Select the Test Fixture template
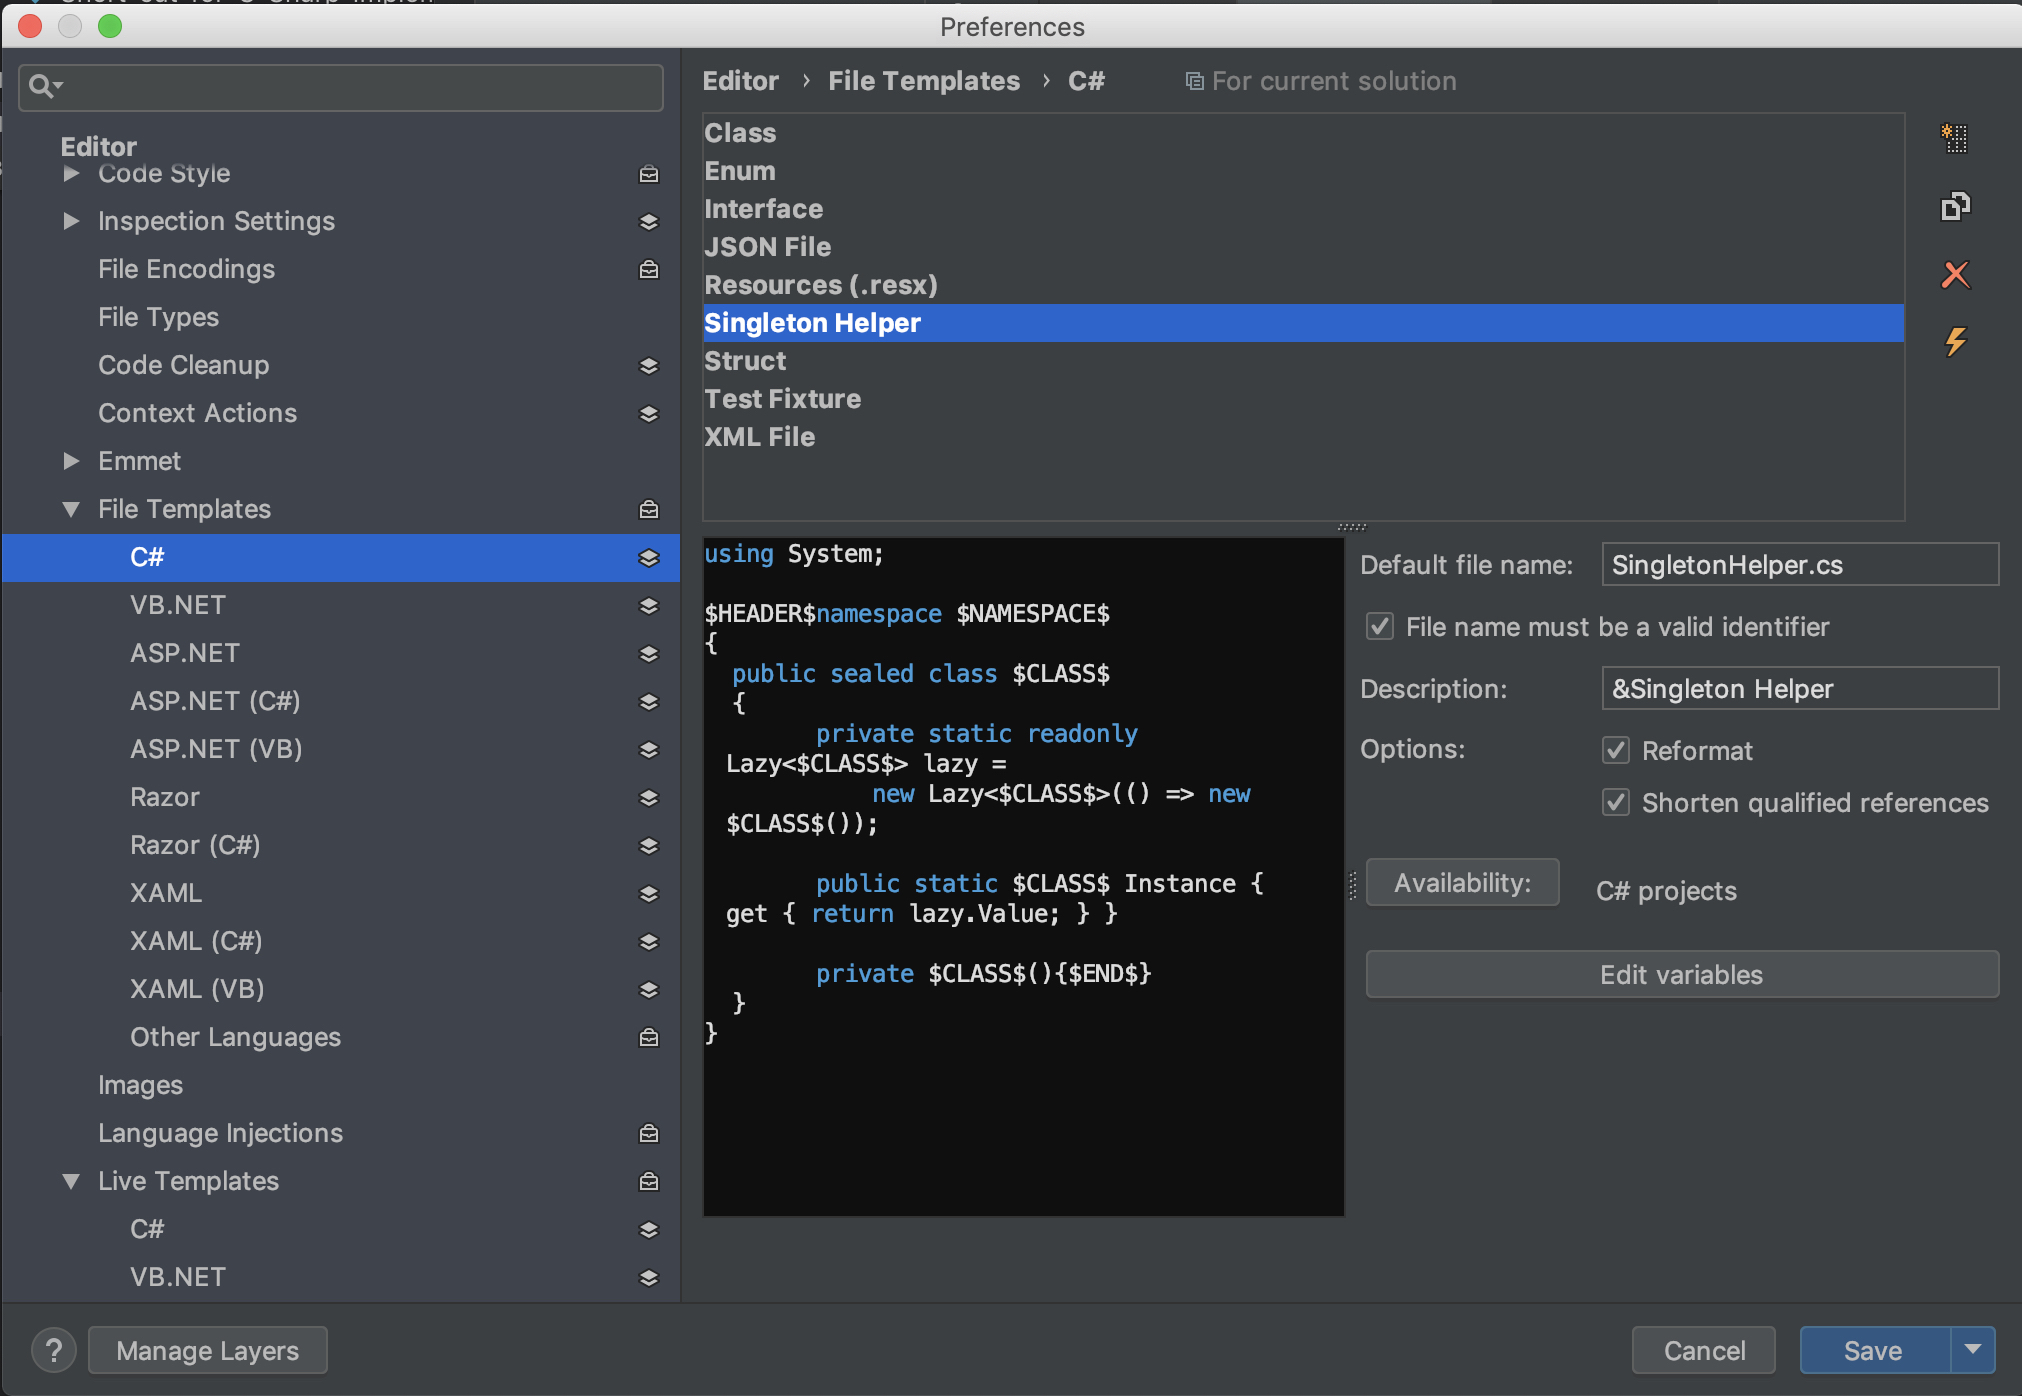 782,399
